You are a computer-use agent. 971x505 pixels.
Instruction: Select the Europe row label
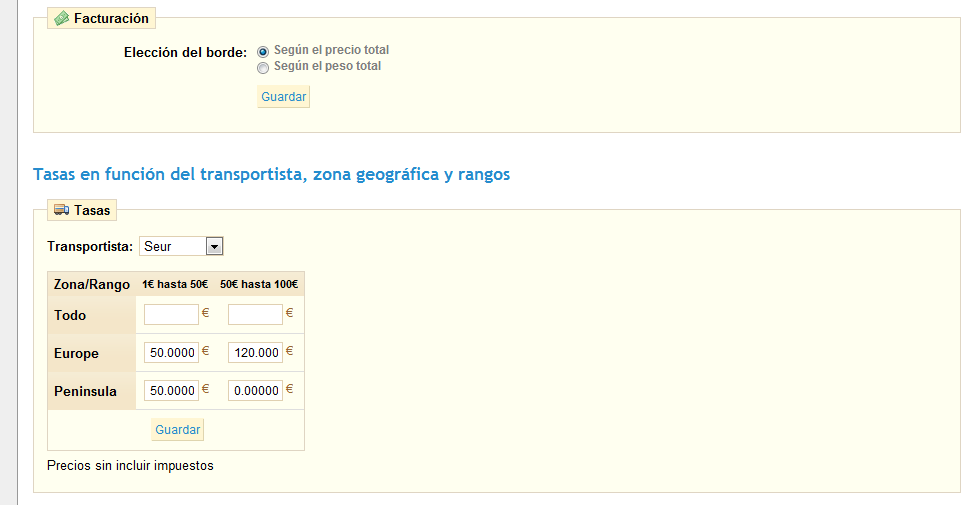tap(76, 353)
